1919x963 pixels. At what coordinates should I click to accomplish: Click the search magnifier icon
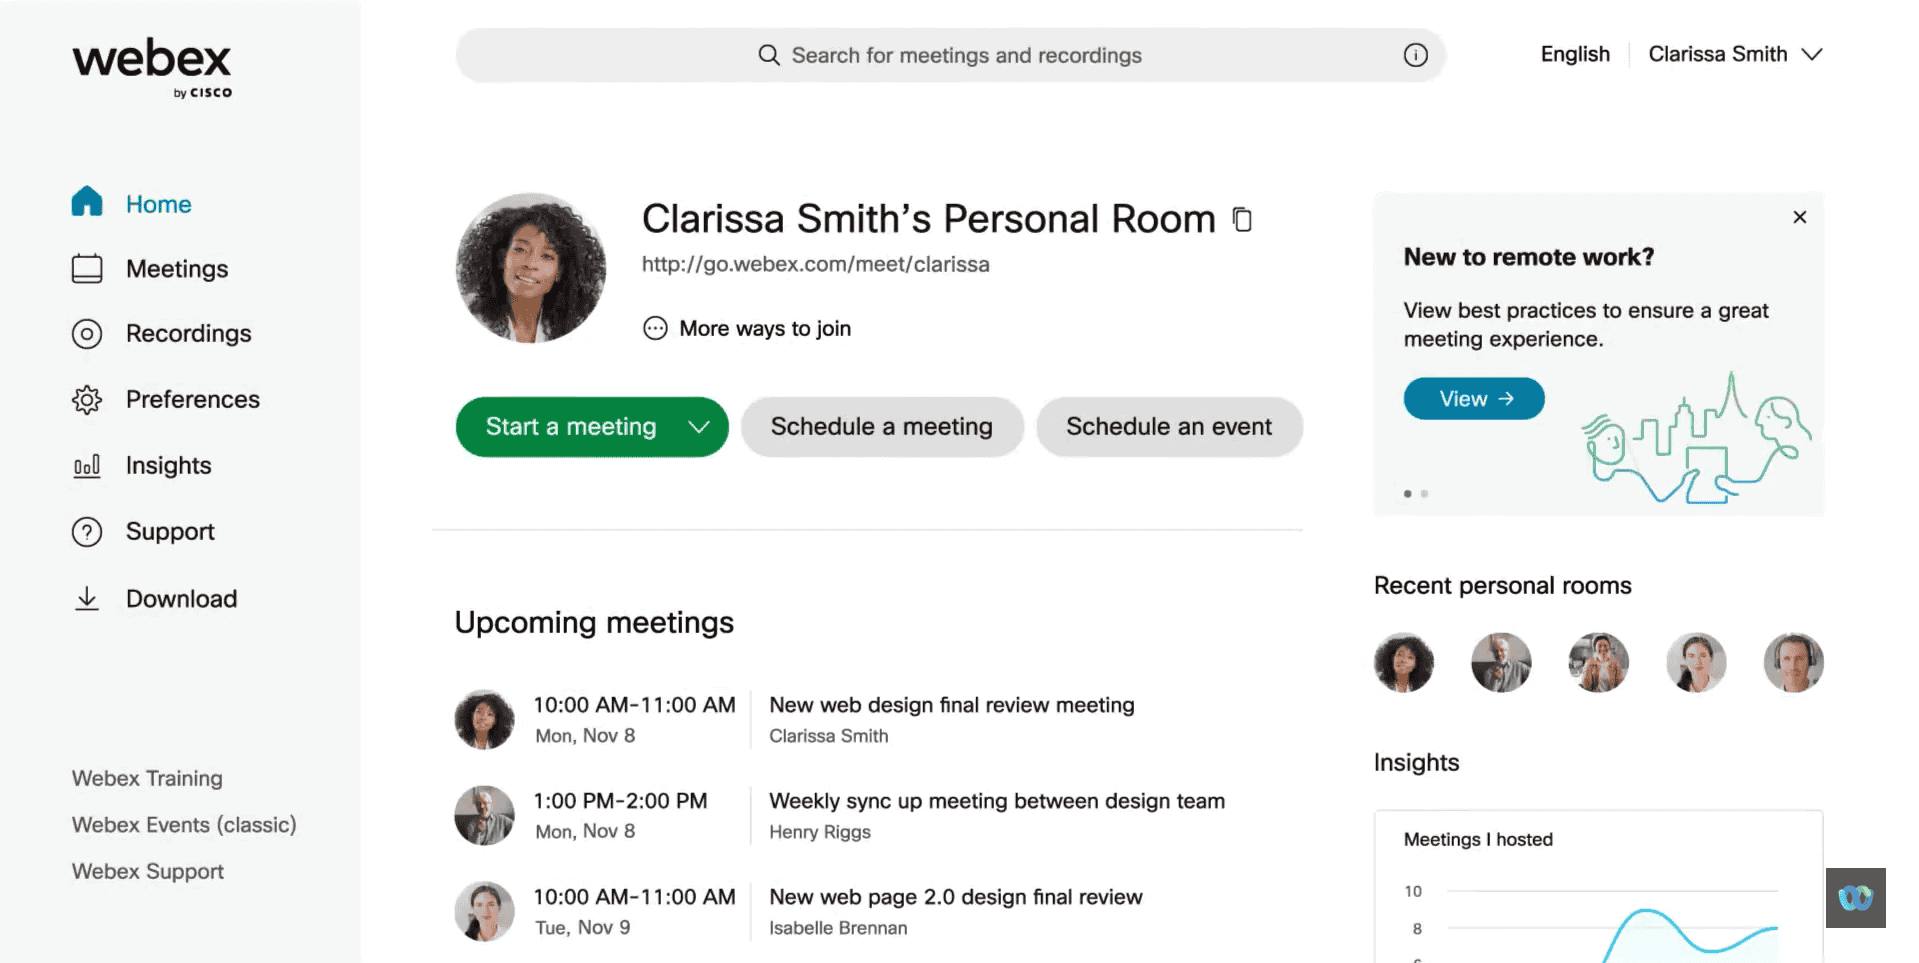[768, 55]
